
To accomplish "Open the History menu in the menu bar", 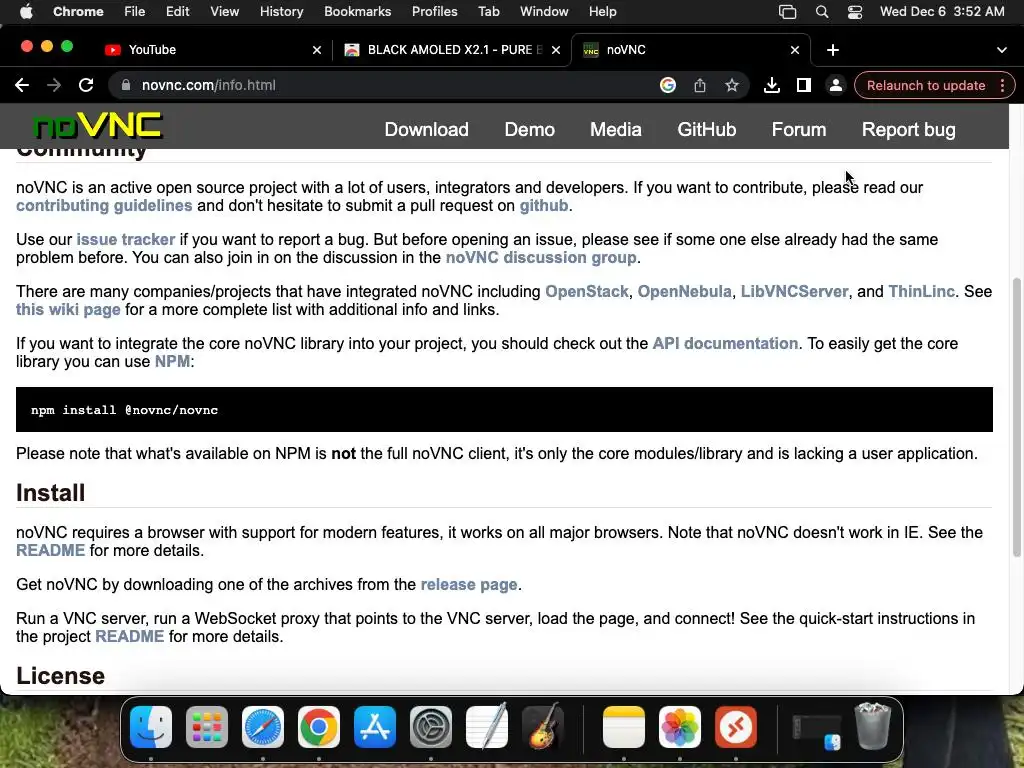I will 281,12.
